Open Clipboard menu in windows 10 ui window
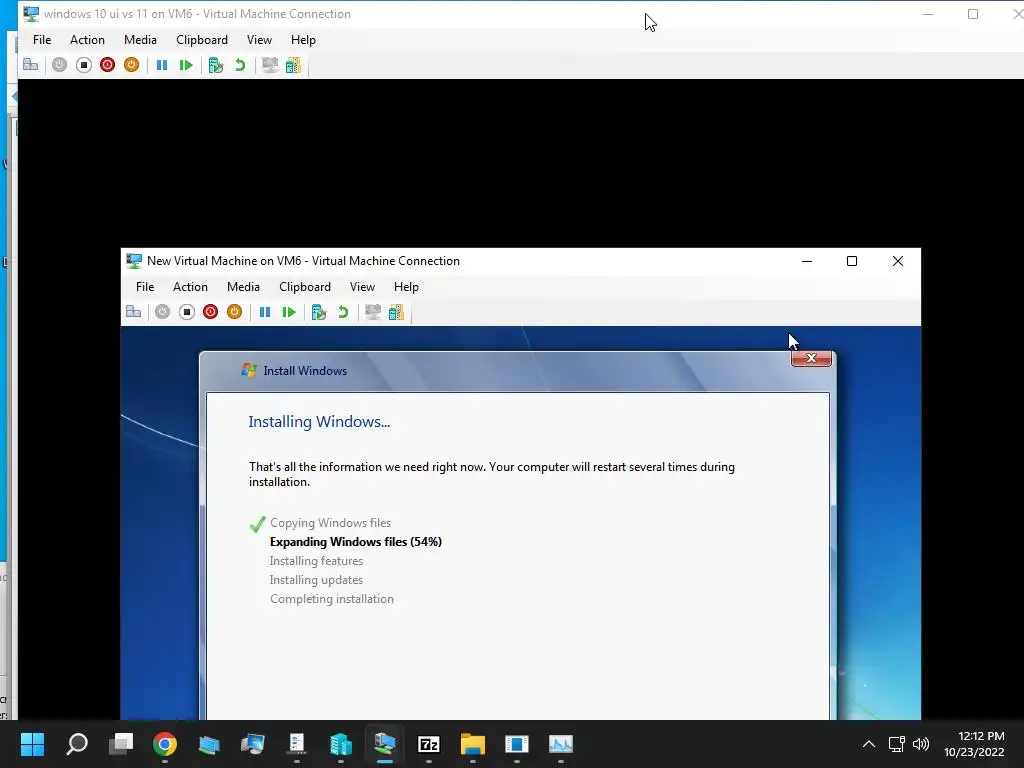Screen dimensions: 1024x768 pyautogui.click(x=202, y=40)
